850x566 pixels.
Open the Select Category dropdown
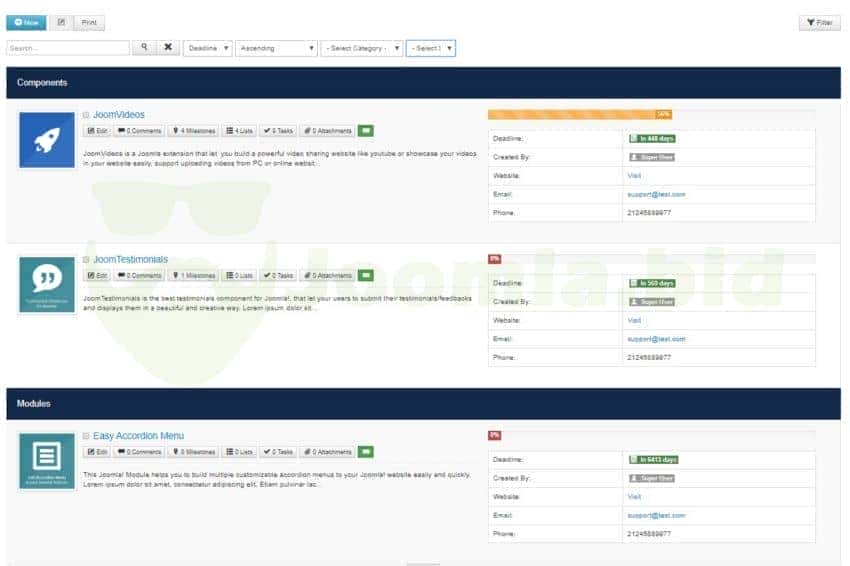click(x=362, y=48)
